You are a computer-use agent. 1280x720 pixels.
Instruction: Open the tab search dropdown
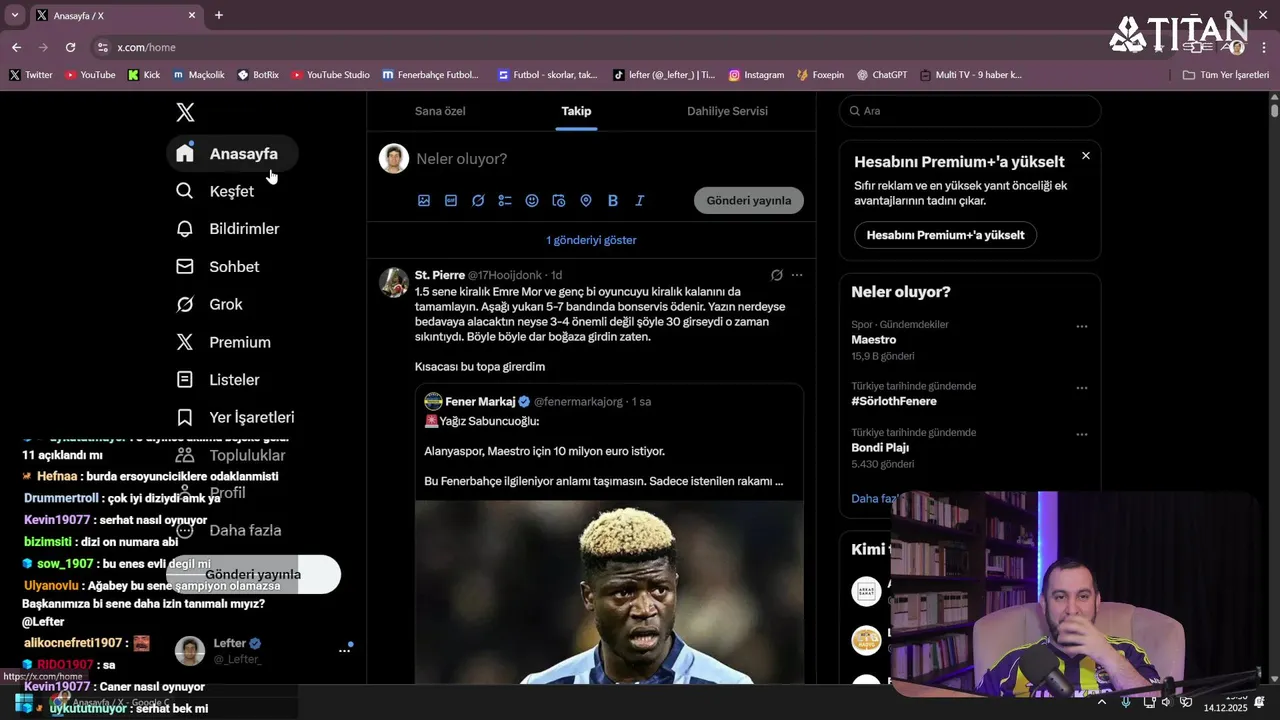(14, 15)
